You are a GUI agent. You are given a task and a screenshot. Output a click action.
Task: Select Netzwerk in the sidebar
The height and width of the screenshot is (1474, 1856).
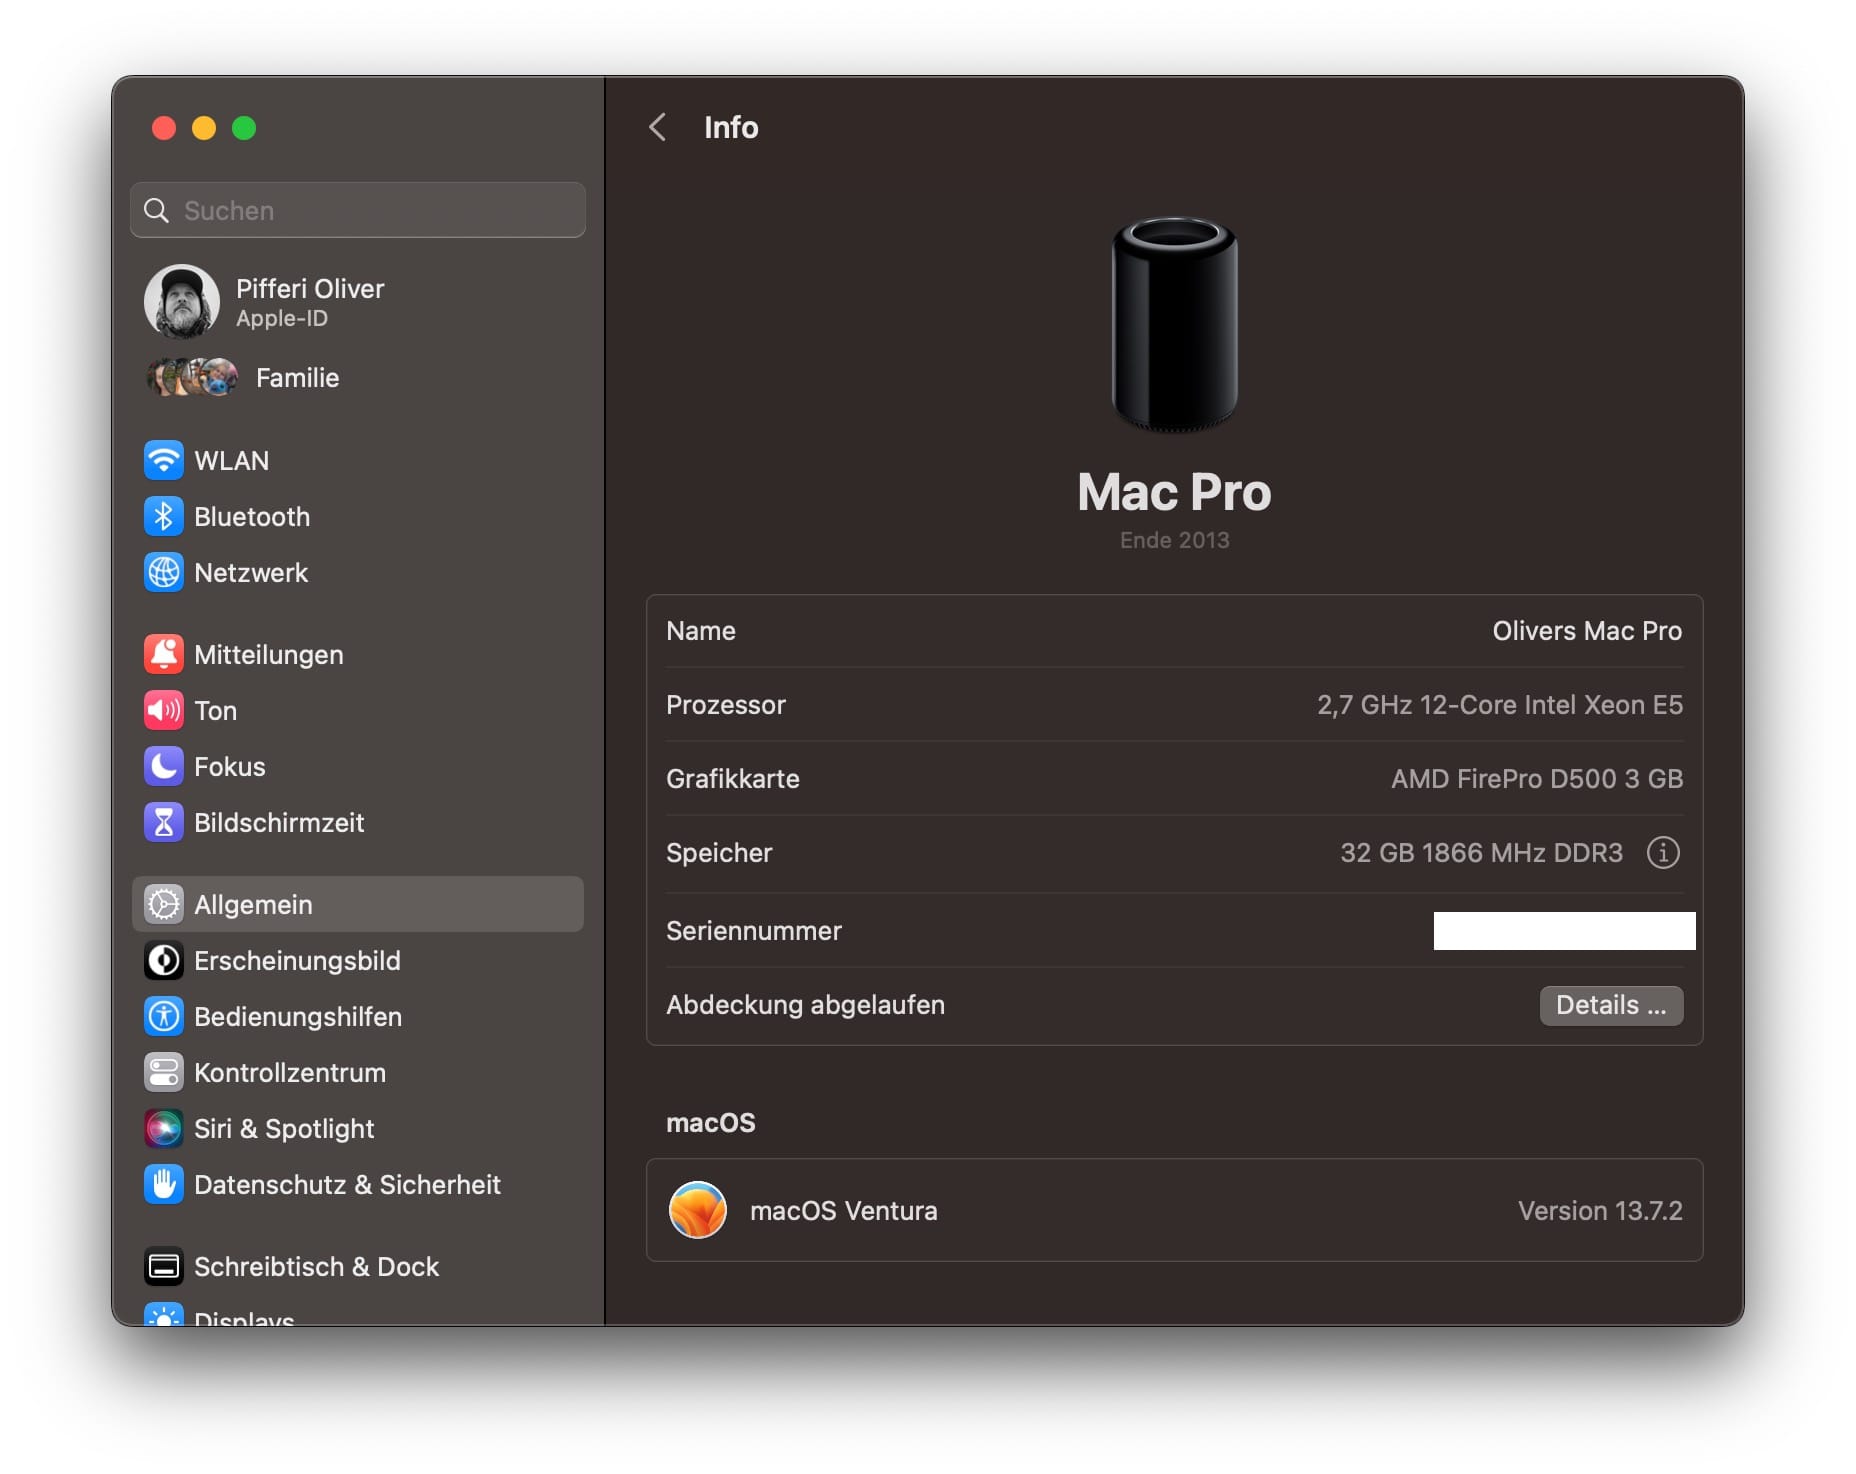358,573
